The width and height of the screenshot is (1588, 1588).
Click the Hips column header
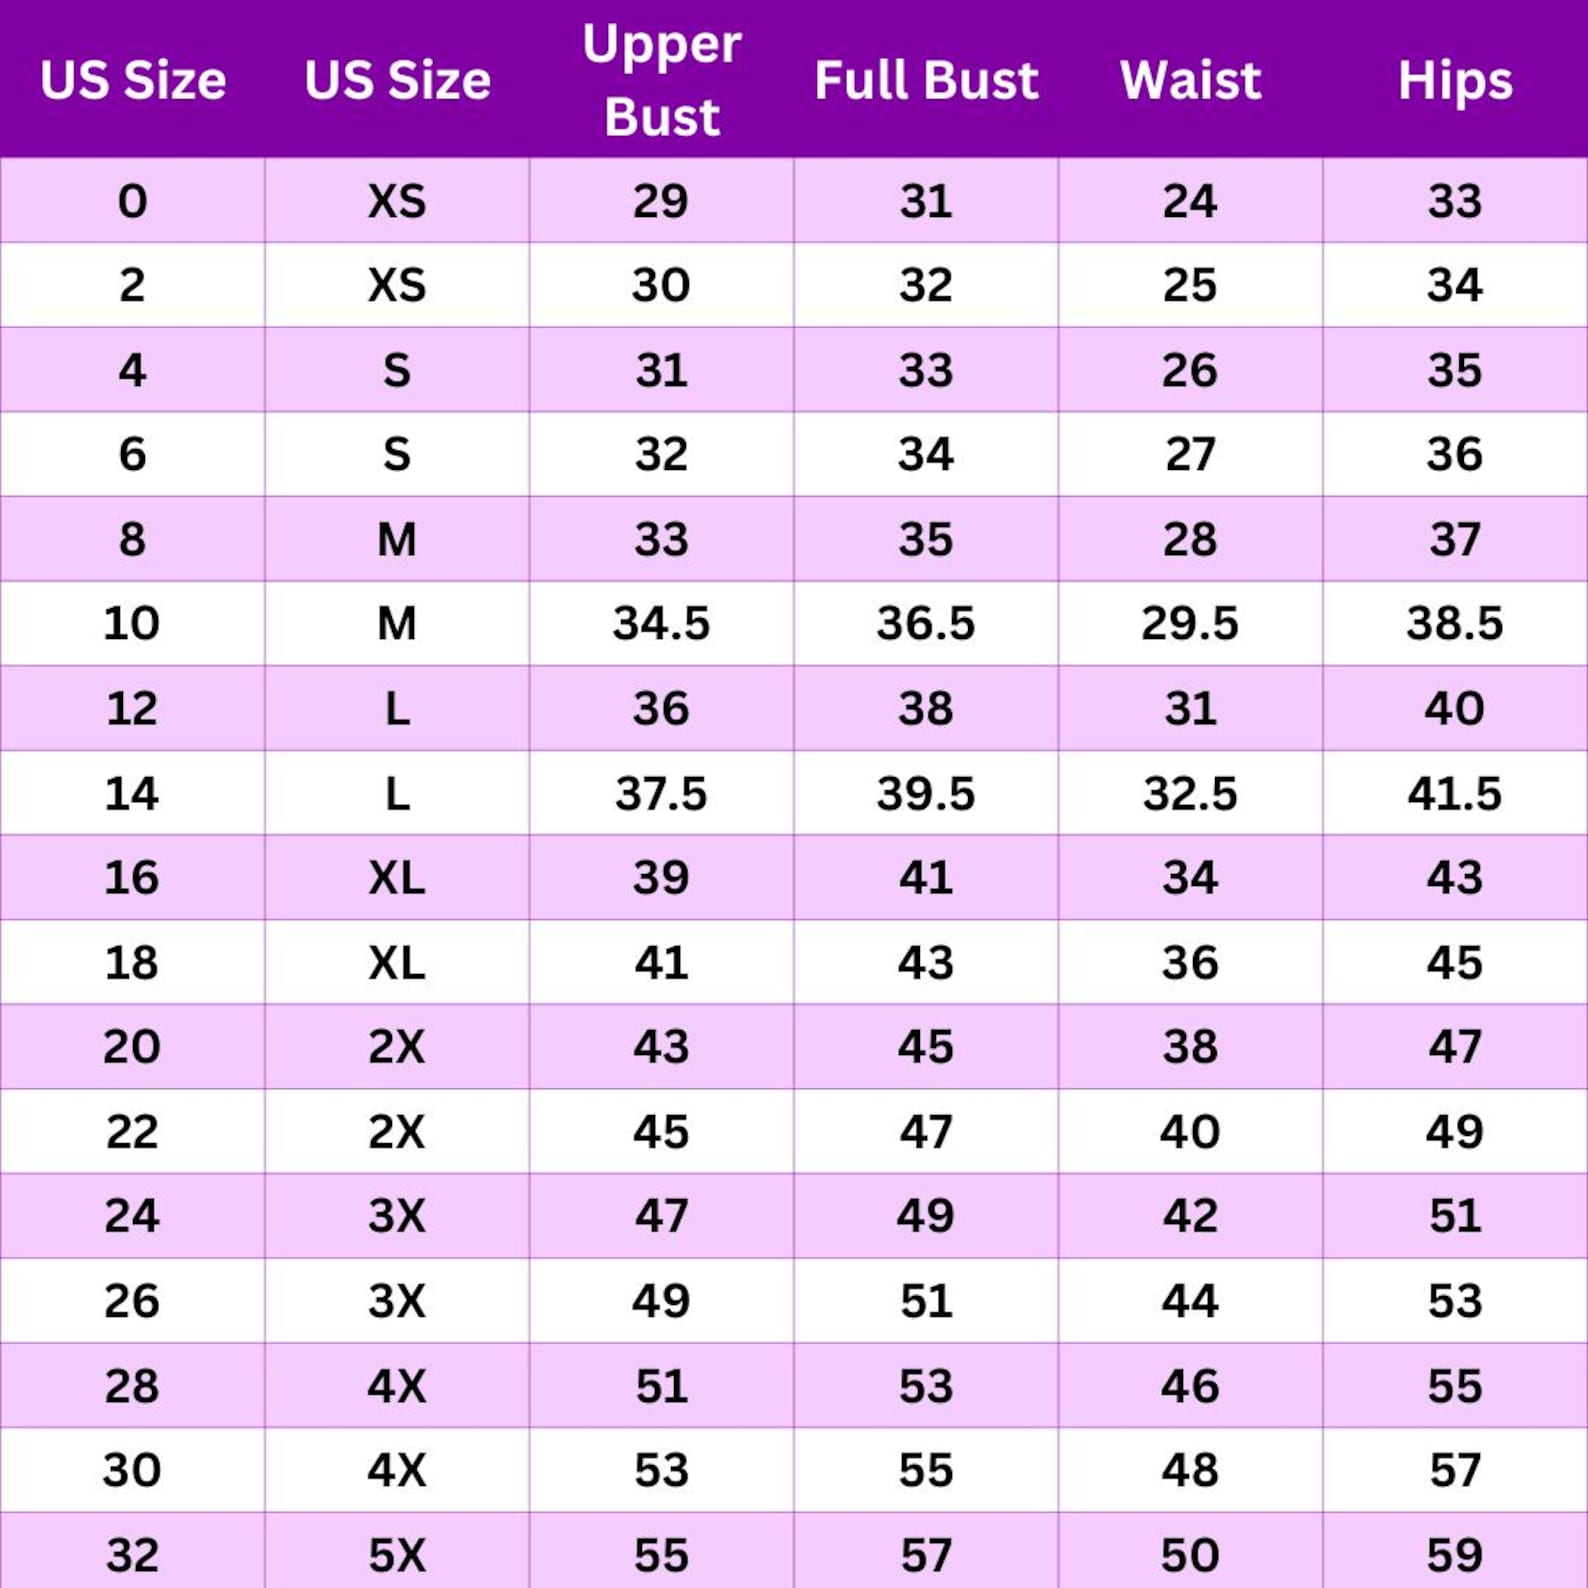pyautogui.click(x=1455, y=81)
